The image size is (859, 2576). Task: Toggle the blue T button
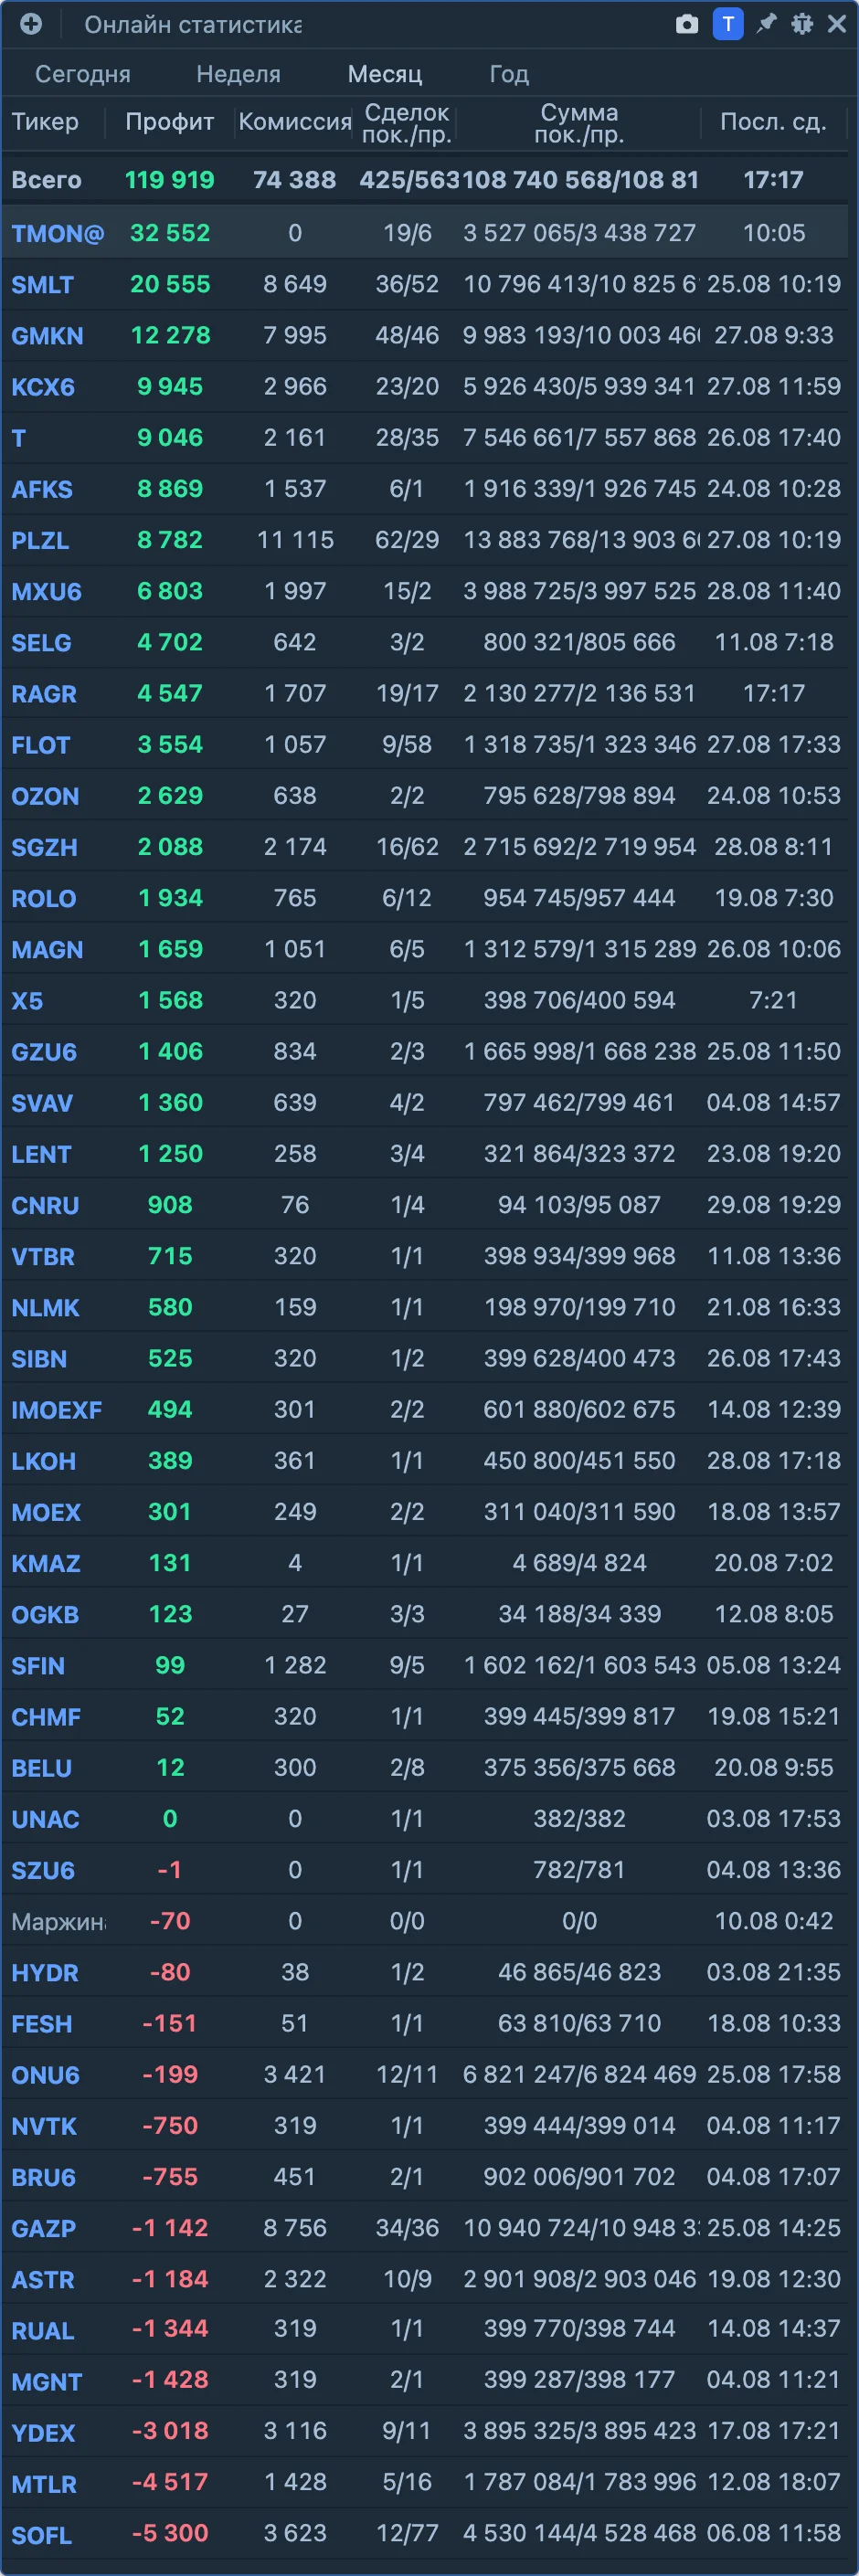tap(728, 24)
